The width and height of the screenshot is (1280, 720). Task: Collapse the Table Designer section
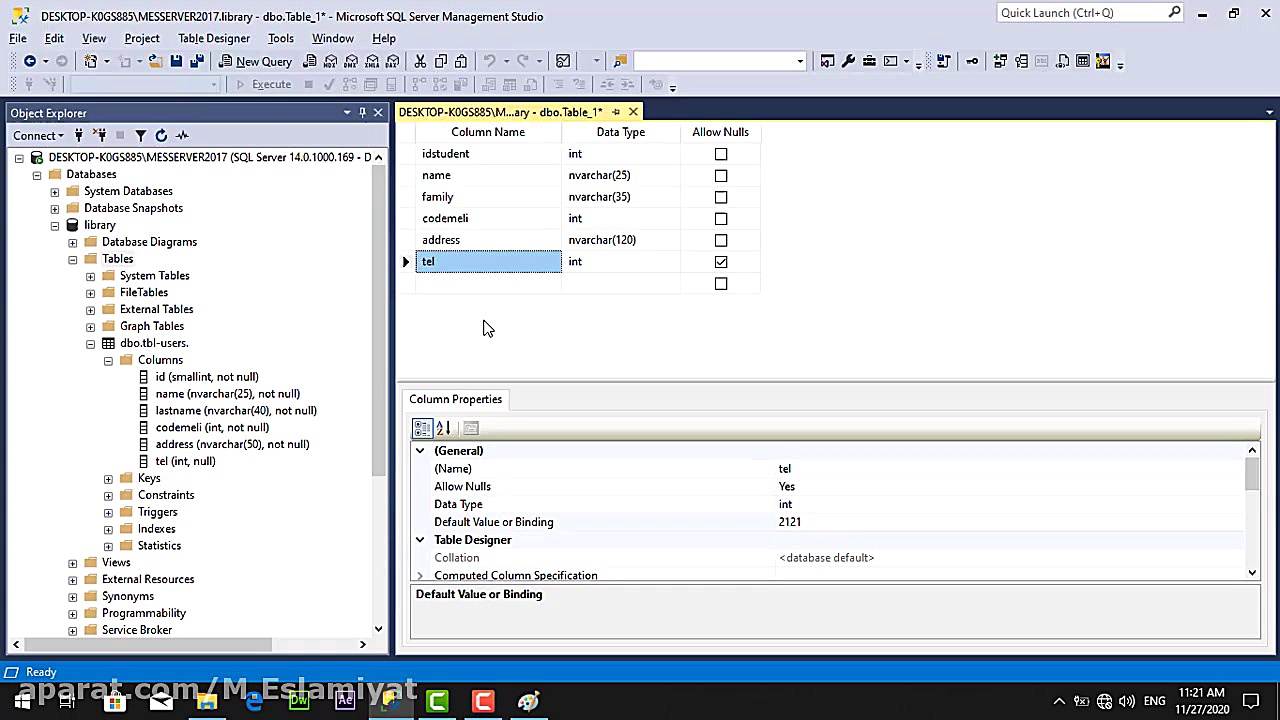420,540
